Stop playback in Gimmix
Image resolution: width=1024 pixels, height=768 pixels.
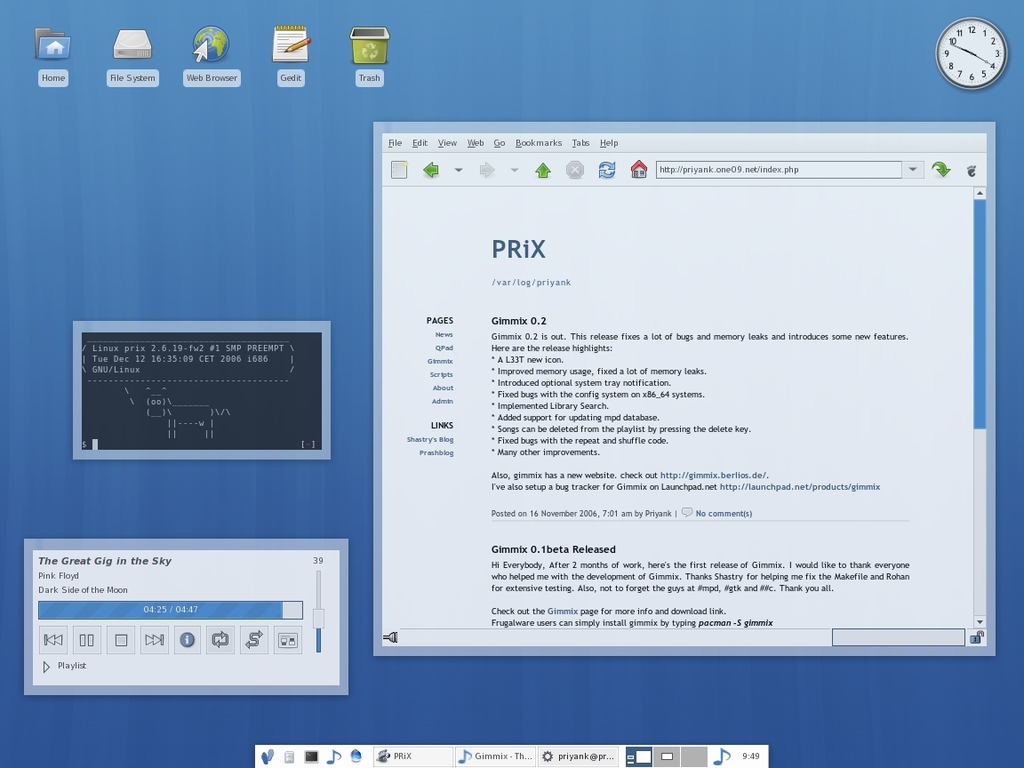(x=121, y=640)
